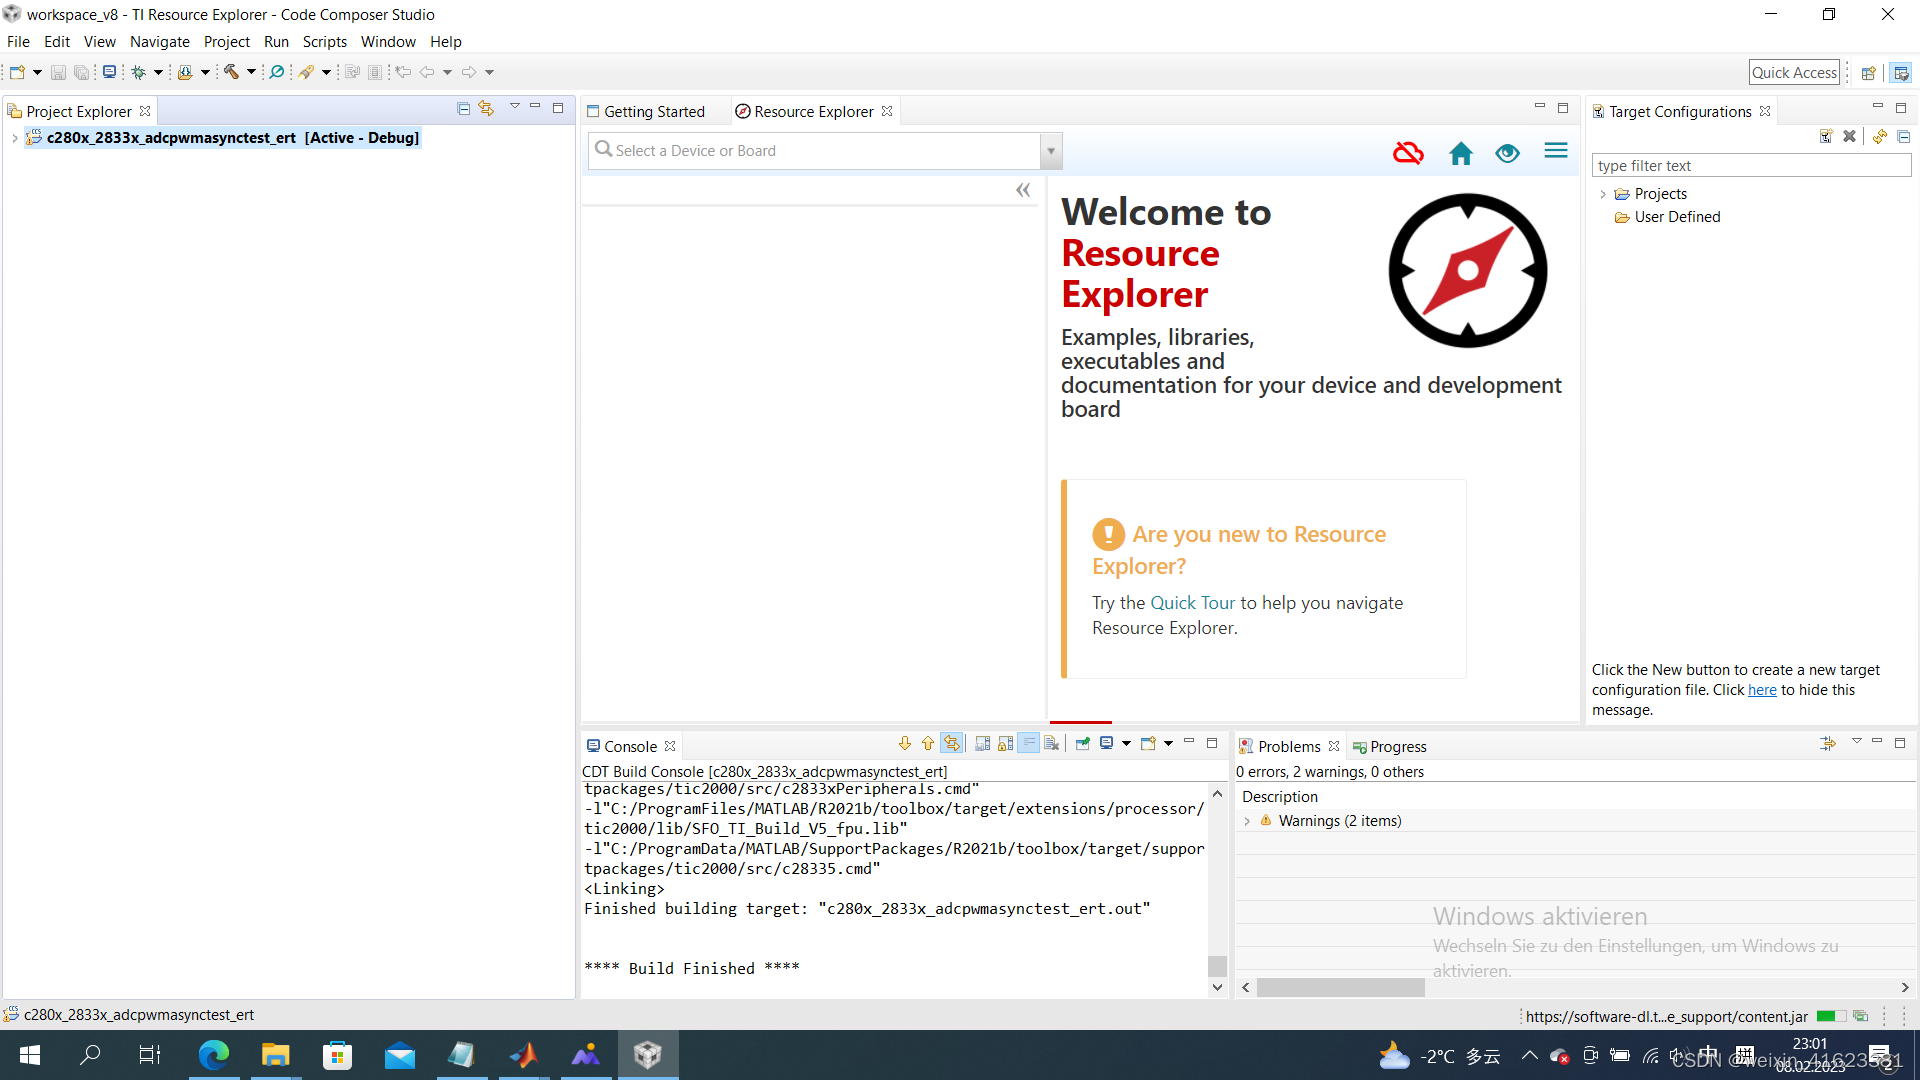Open the Scripts menu

point(324,42)
